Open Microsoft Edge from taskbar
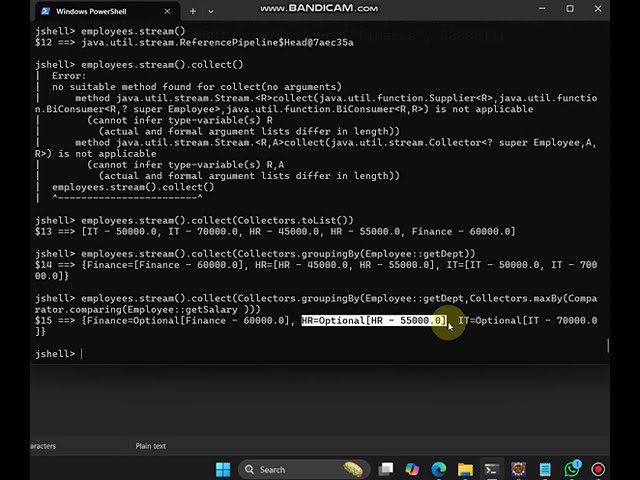640x480 pixels. 439,469
